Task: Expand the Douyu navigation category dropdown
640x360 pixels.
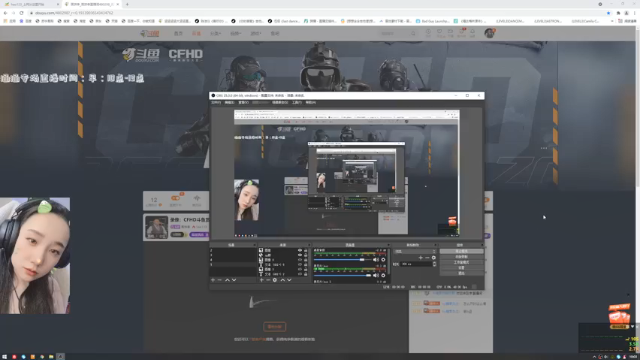Action: pos(216,33)
